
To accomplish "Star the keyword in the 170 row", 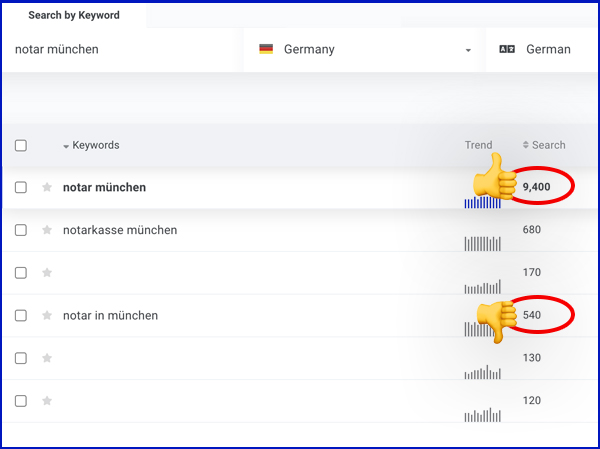I will click(47, 273).
